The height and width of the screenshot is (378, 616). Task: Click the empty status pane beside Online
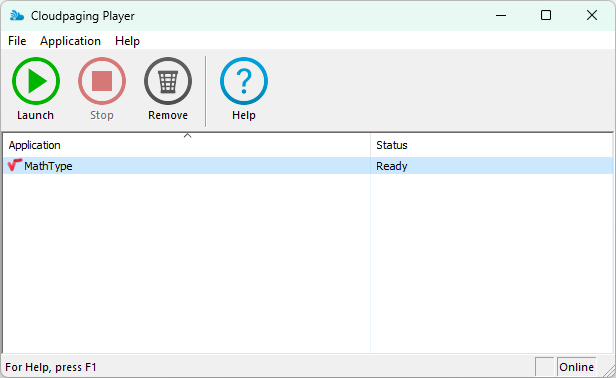[544, 367]
